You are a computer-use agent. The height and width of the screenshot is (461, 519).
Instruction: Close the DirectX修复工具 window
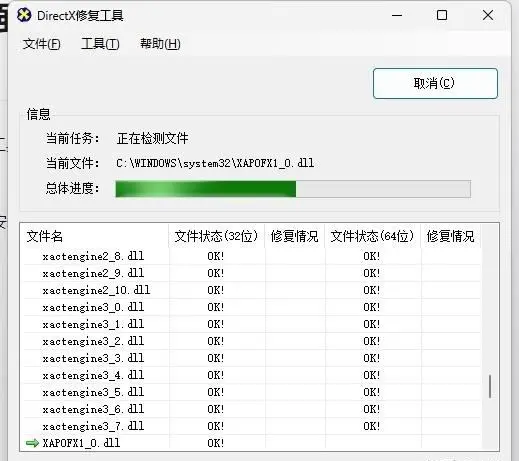(488, 15)
